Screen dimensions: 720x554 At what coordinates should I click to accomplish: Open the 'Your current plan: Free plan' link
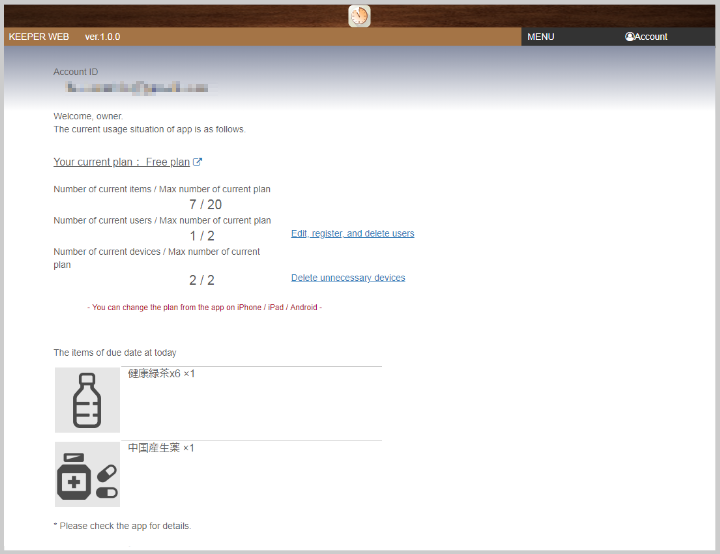pyautogui.click(x=121, y=162)
